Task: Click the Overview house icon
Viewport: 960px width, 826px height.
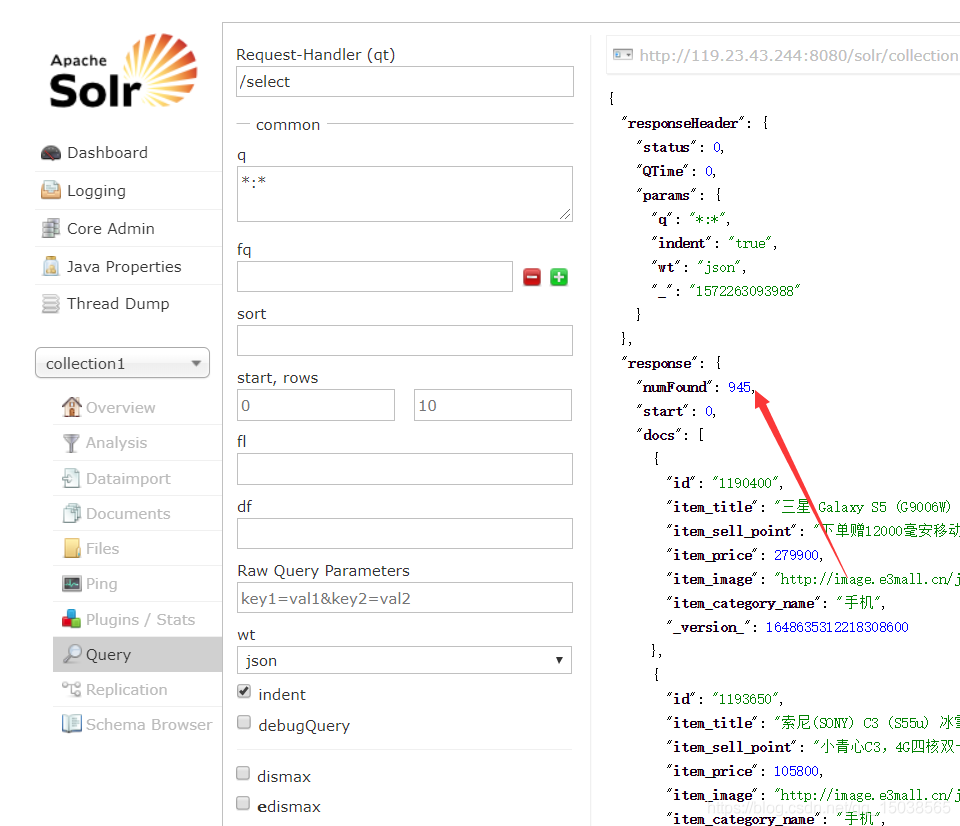Action: pos(72,407)
